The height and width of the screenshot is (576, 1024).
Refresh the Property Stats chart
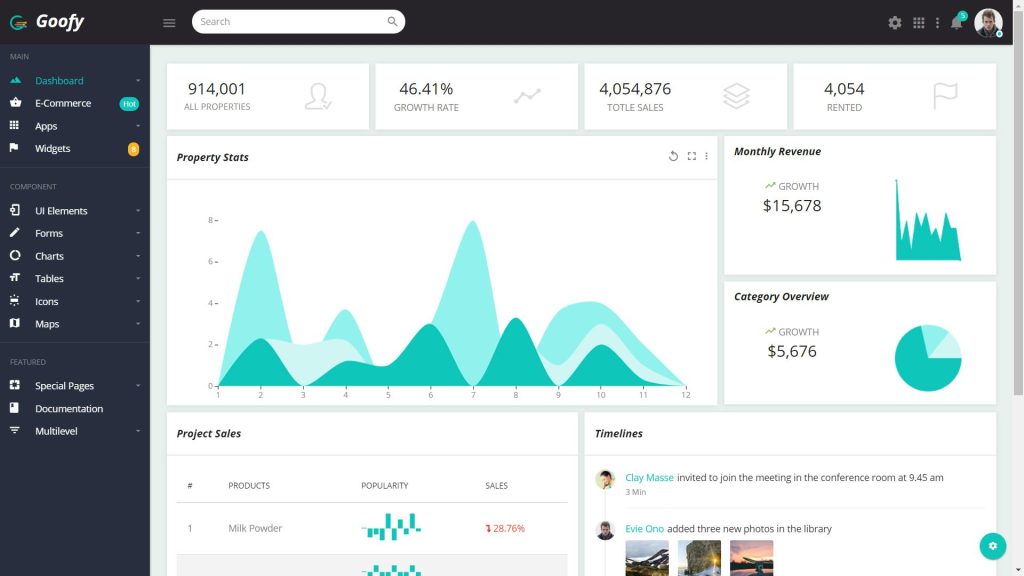(673, 156)
